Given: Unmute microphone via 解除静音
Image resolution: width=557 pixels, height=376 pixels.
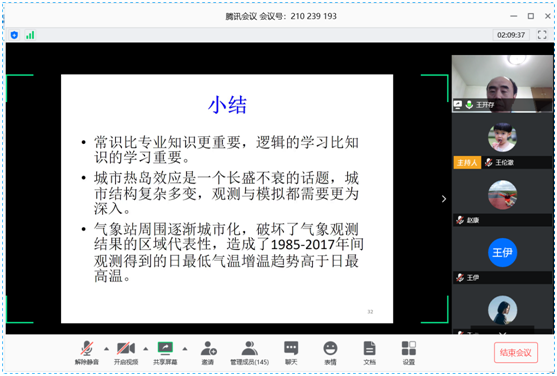Looking at the screenshot, I should [x=87, y=353].
